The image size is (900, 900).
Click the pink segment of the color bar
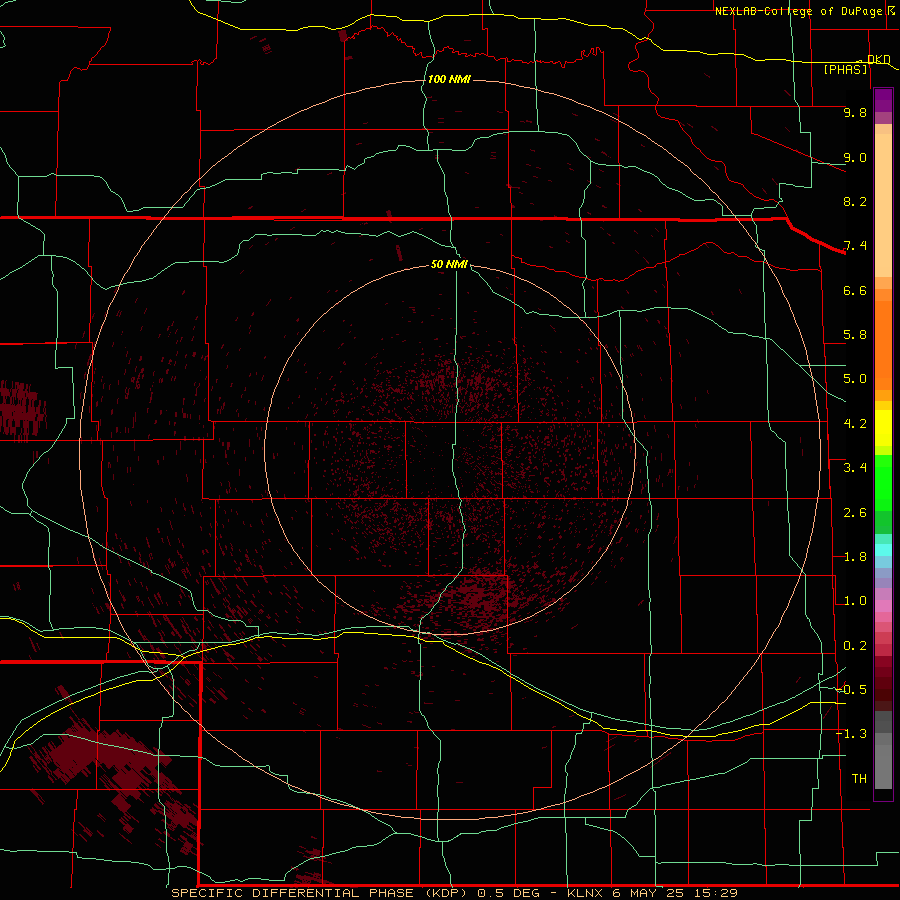883,606
